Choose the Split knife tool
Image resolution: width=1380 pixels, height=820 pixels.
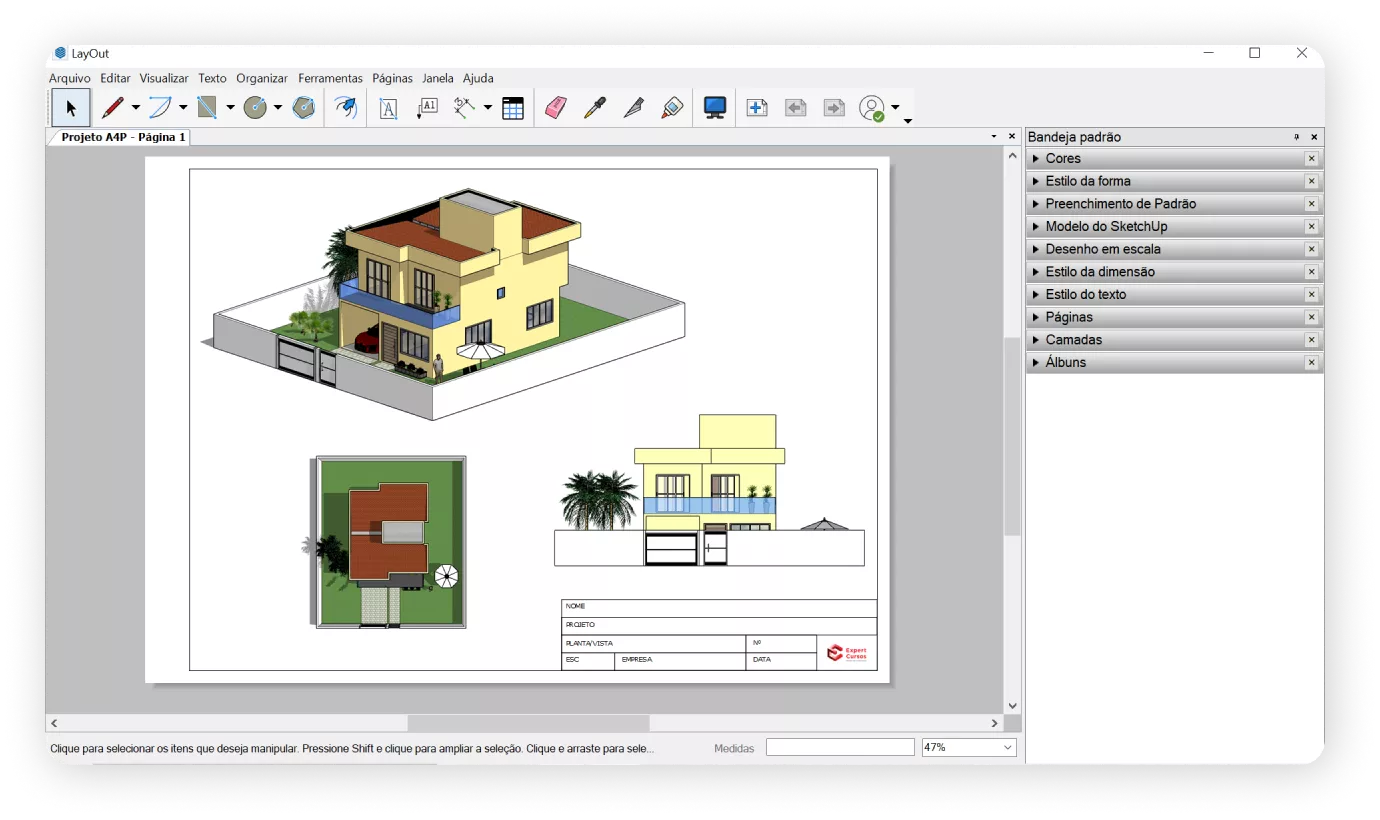point(633,108)
